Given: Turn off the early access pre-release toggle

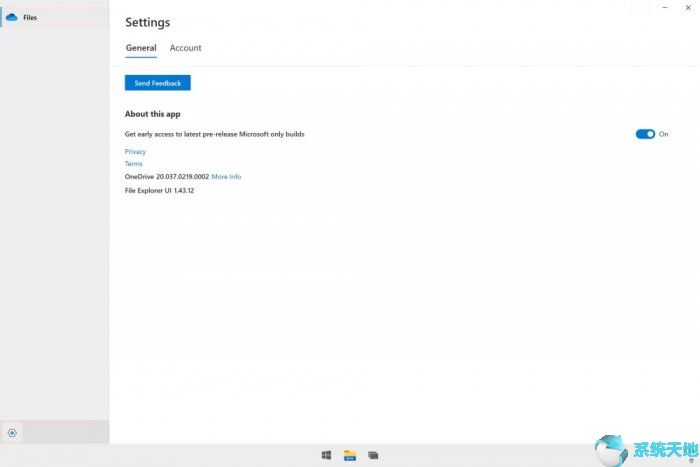Looking at the screenshot, I should pyautogui.click(x=645, y=134).
